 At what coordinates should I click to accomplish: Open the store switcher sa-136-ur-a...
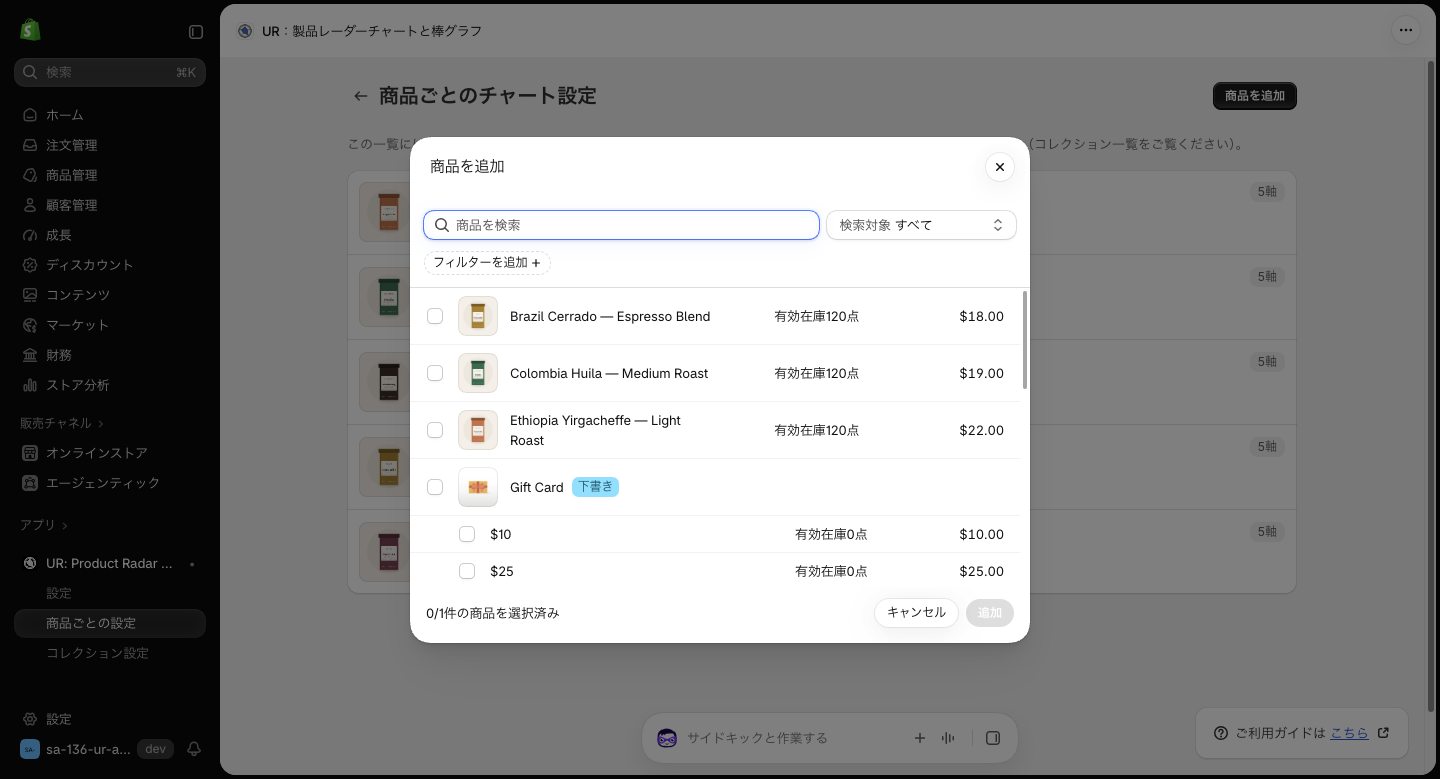(75, 749)
